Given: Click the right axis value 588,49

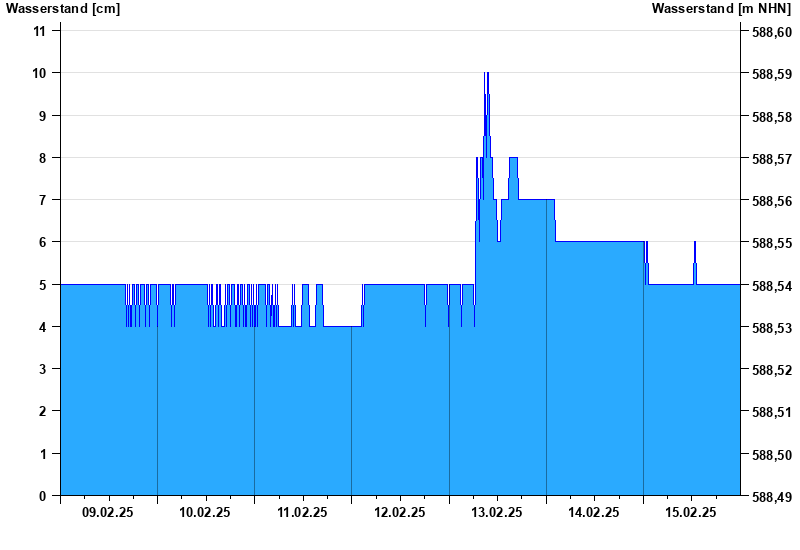Looking at the screenshot, I should [x=771, y=497].
